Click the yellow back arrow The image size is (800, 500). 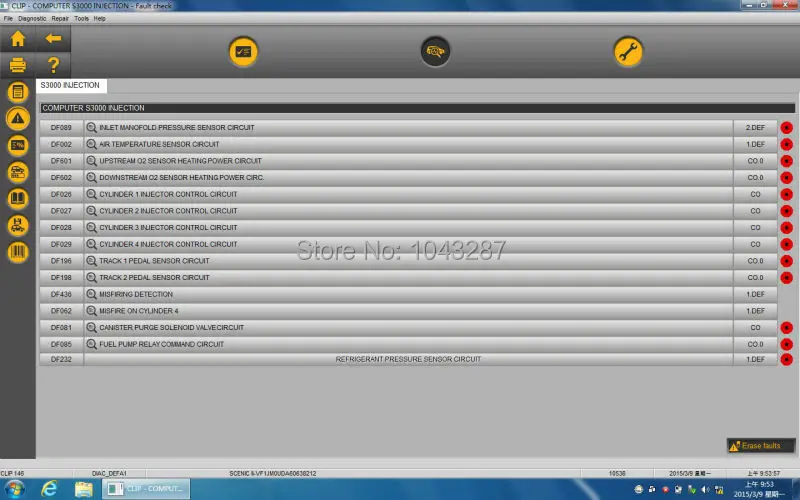click(53, 39)
